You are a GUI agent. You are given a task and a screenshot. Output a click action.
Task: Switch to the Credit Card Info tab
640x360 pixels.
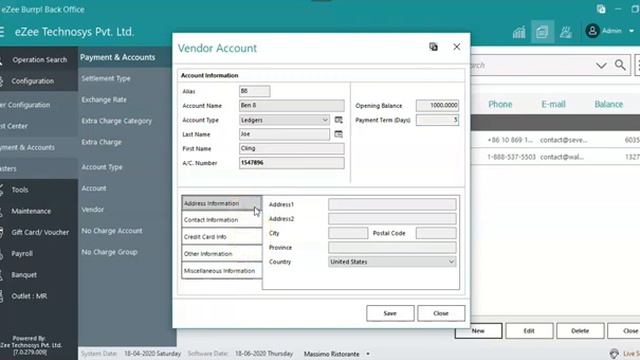(222, 237)
